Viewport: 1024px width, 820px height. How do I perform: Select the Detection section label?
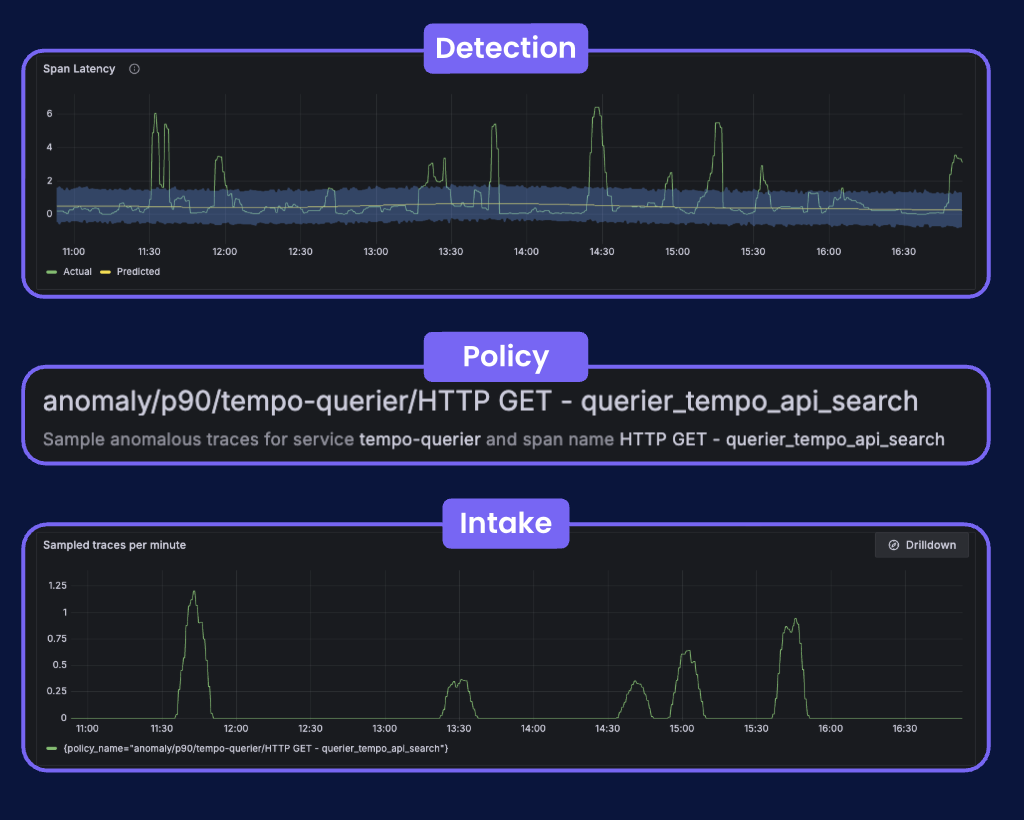pos(505,48)
